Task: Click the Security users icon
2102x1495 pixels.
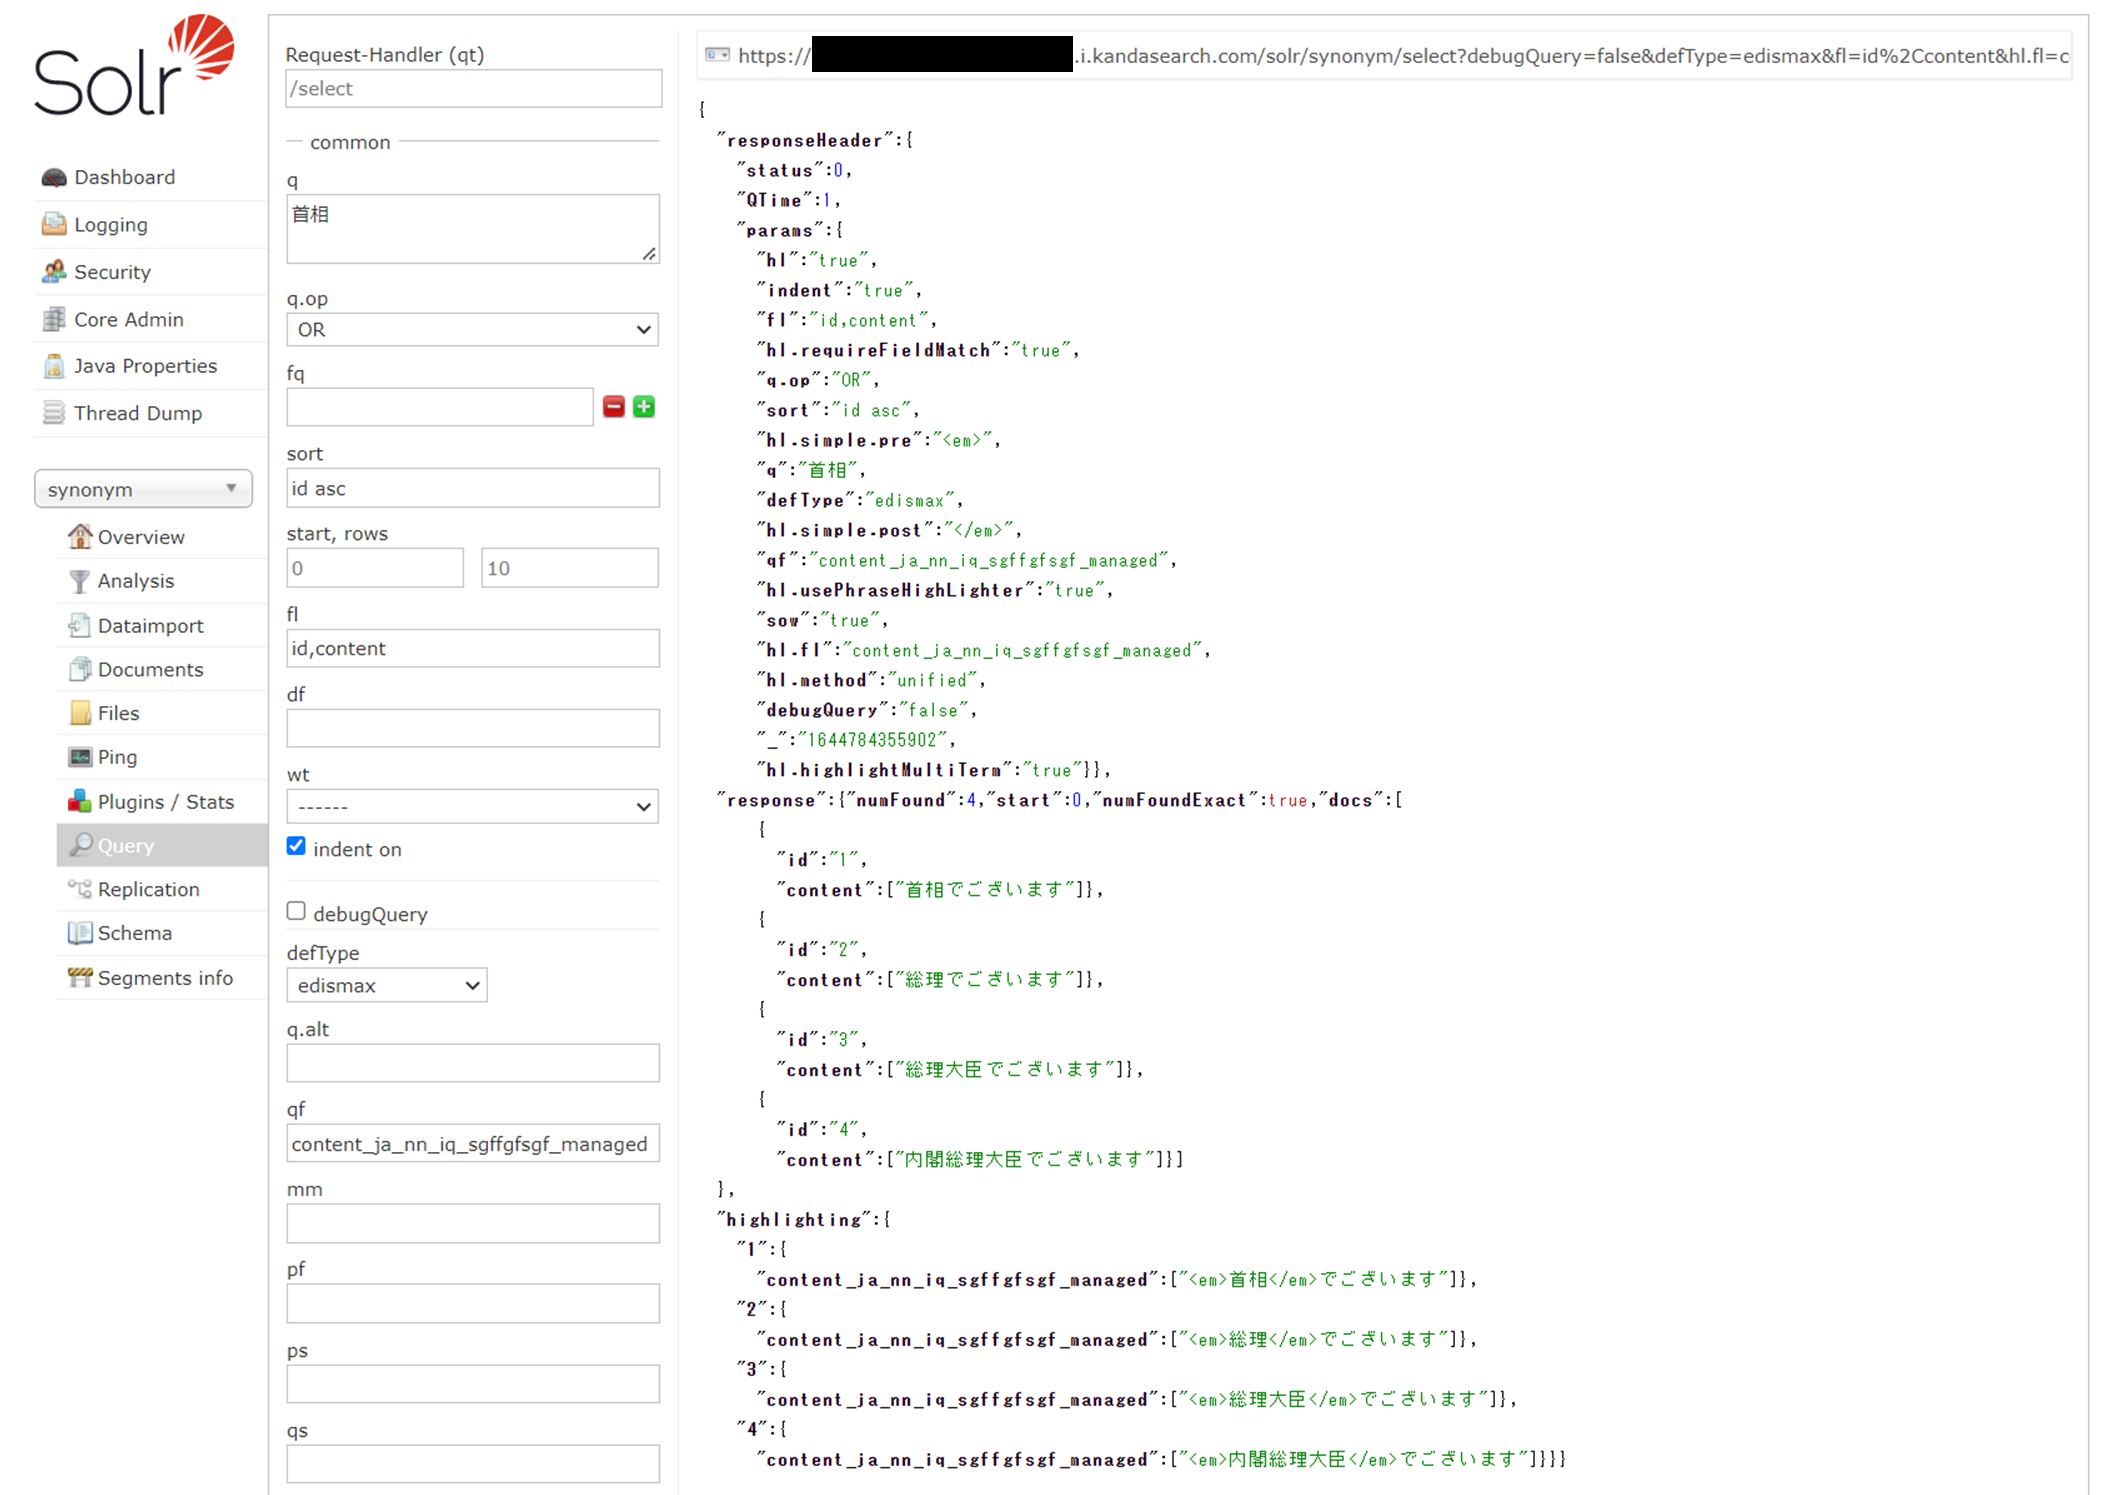Action: (x=54, y=271)
